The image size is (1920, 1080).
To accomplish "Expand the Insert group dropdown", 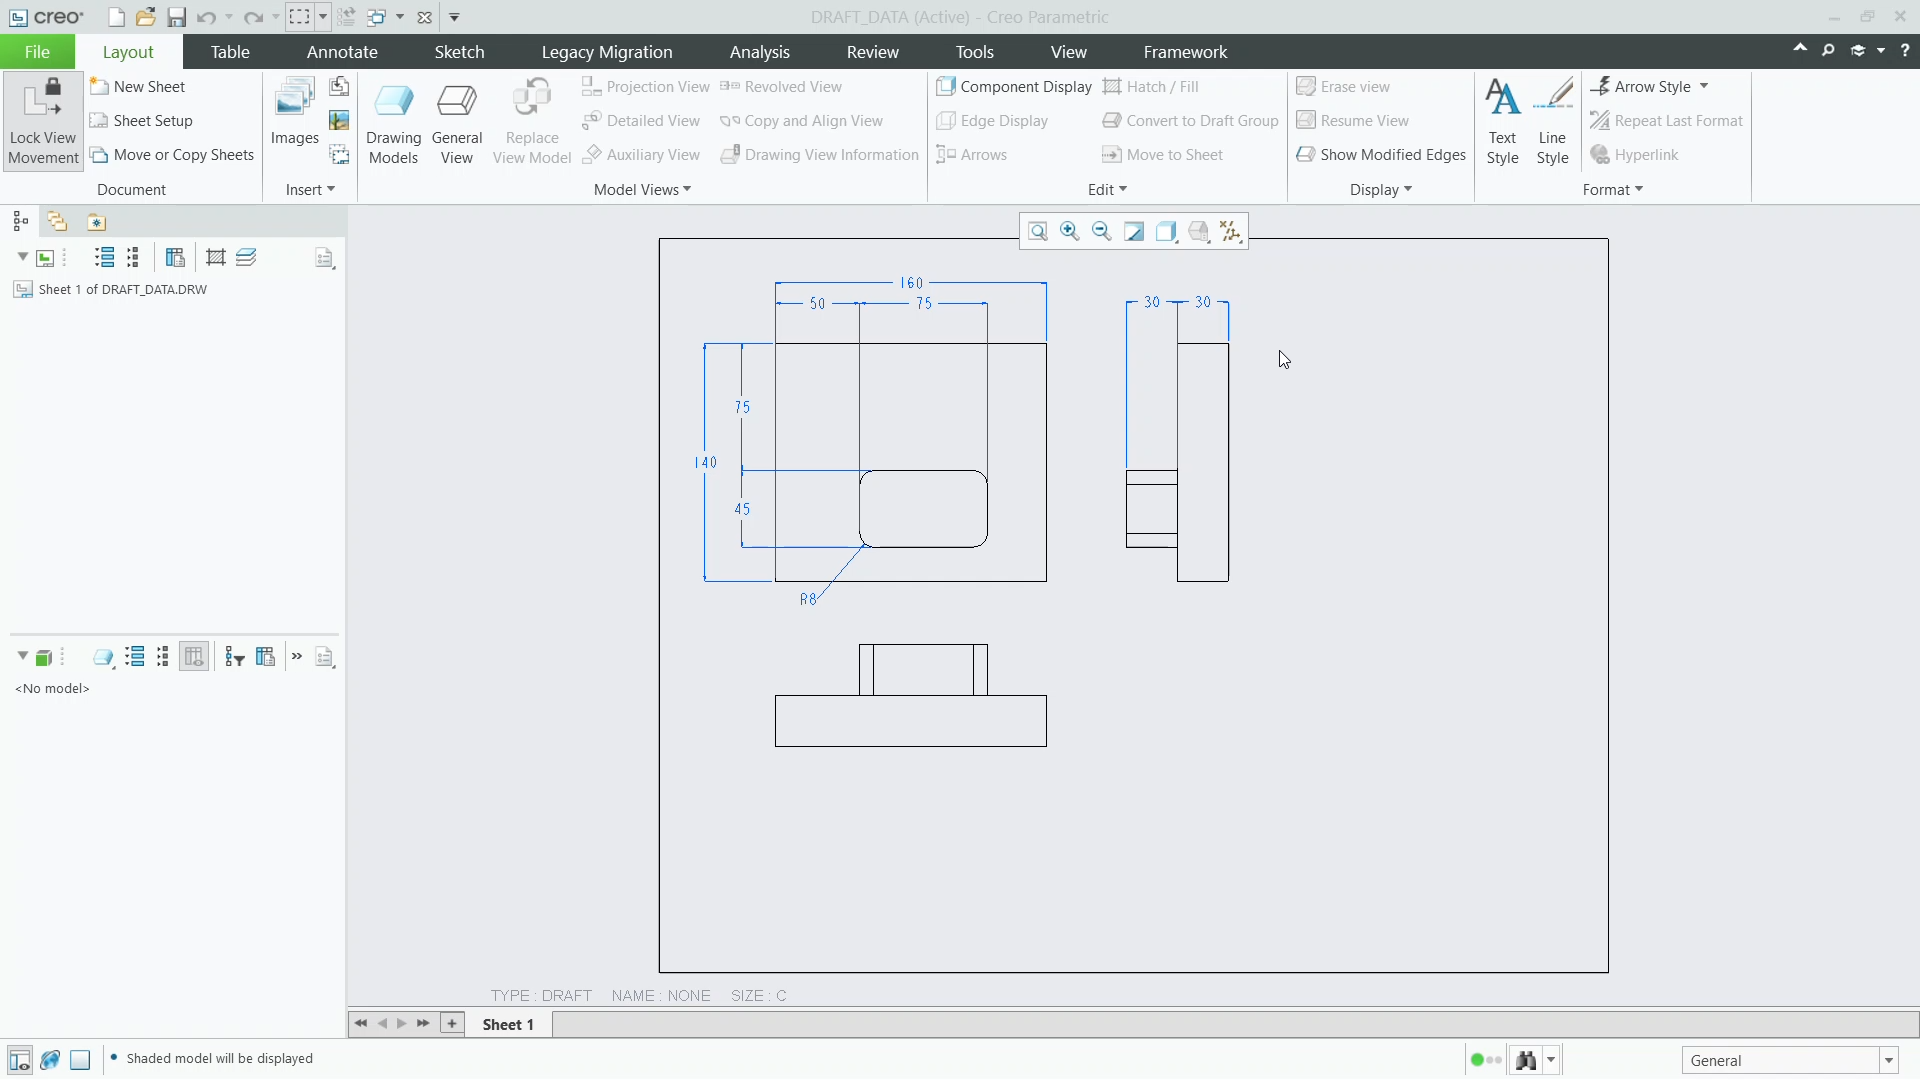I will (x=310, y=190).
